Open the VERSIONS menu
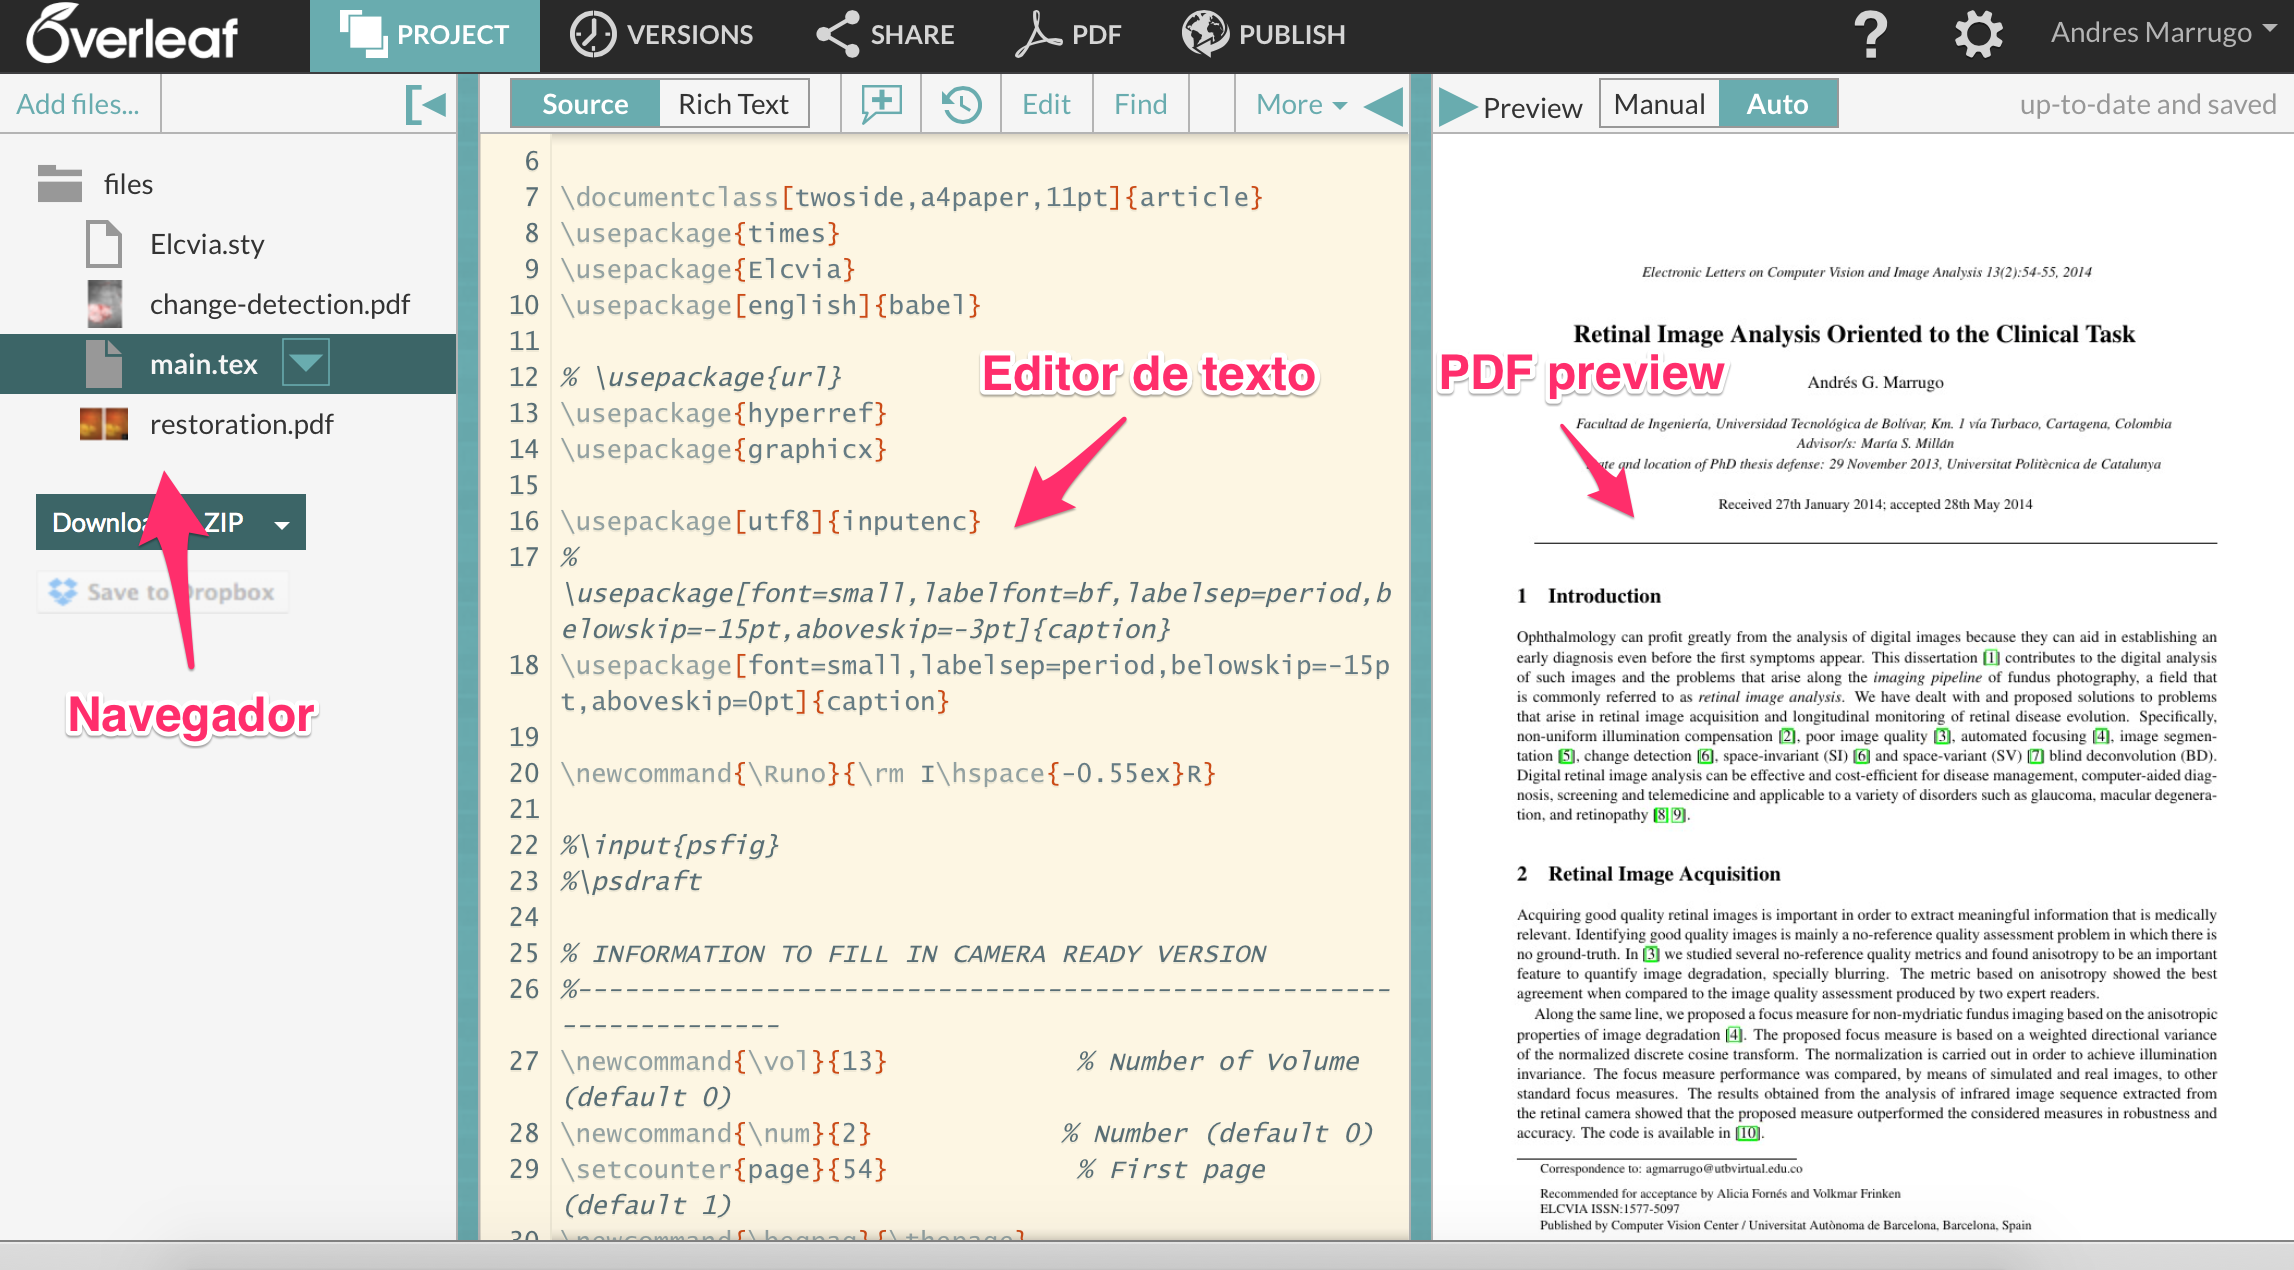 661,35
